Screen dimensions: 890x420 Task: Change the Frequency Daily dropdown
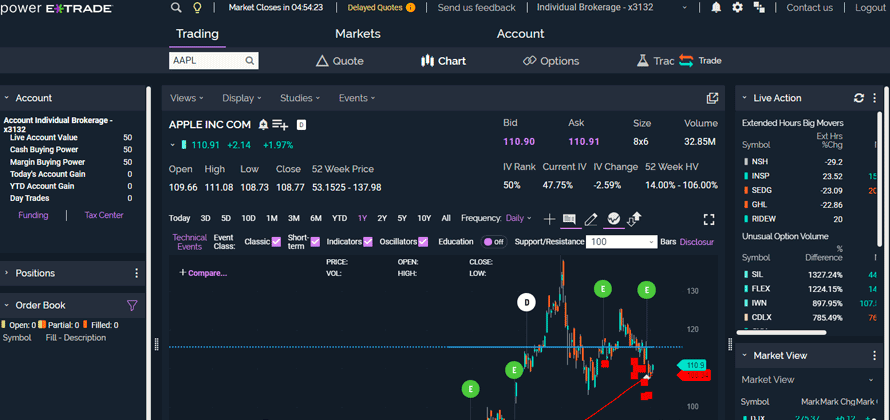[x=519, y=218]
